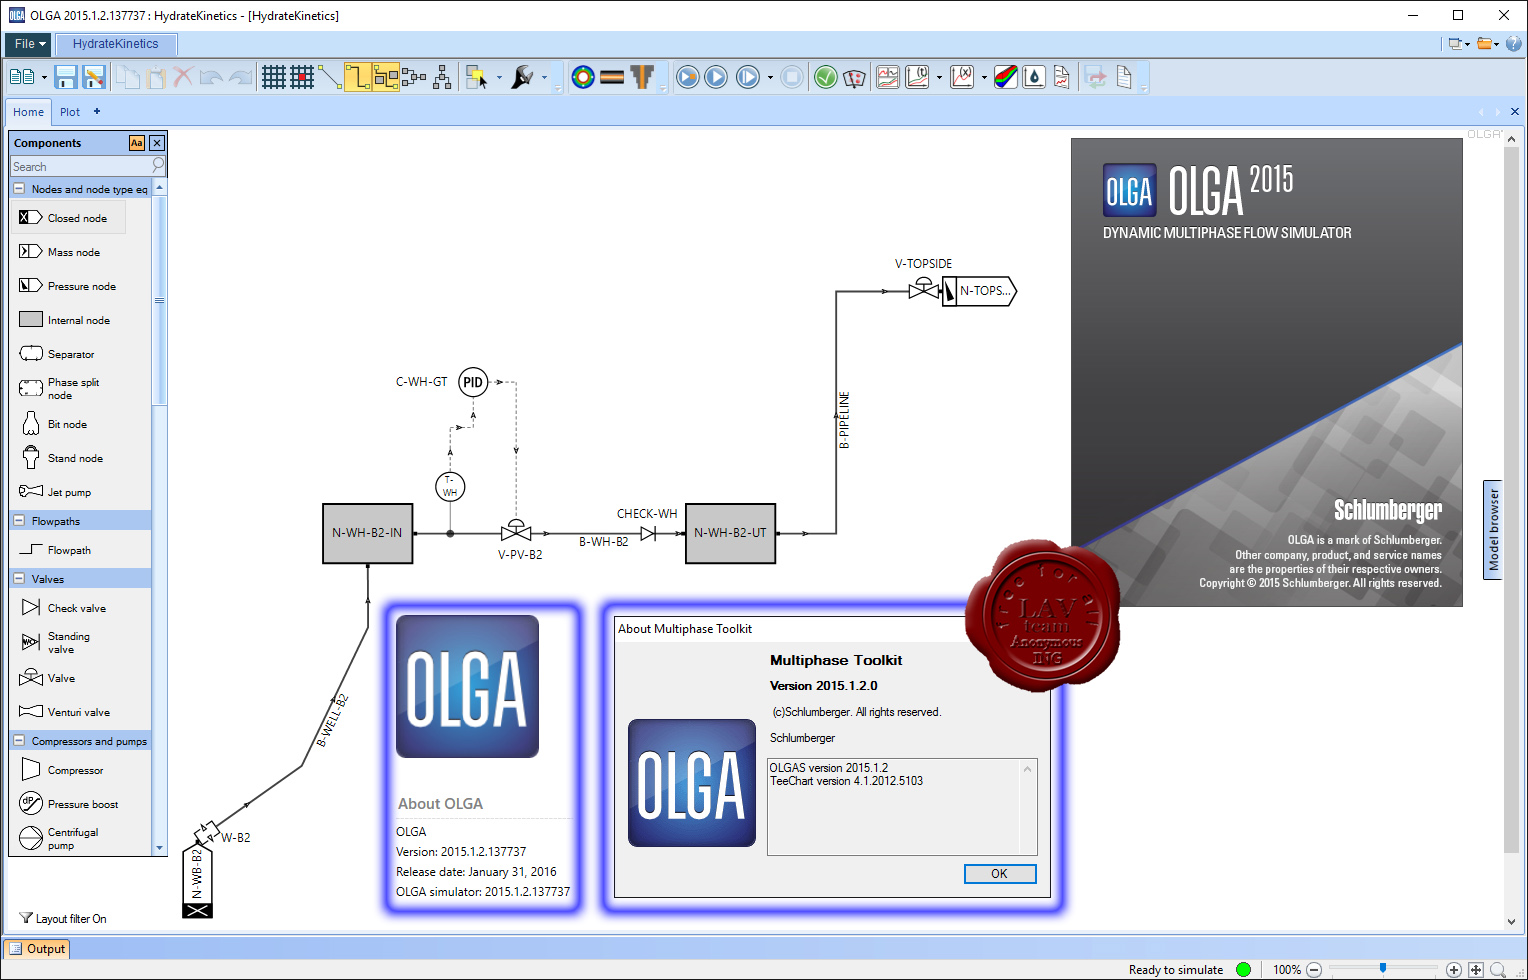Image resolution: width=1528 pixels, height=980 pixels.
Task: Click the colored rings pipe cross-section icon
Action: (x=583, y=77)
